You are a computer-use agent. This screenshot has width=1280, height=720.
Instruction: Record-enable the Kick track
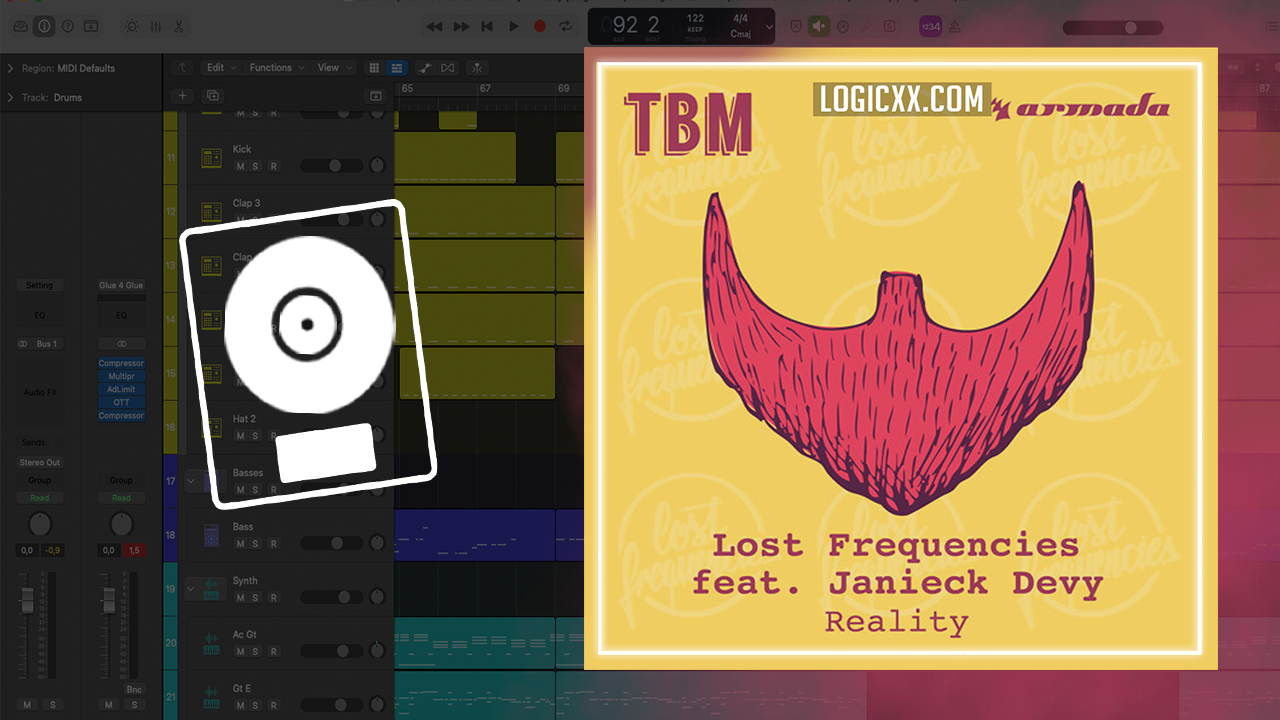click(x=274, y=166)
